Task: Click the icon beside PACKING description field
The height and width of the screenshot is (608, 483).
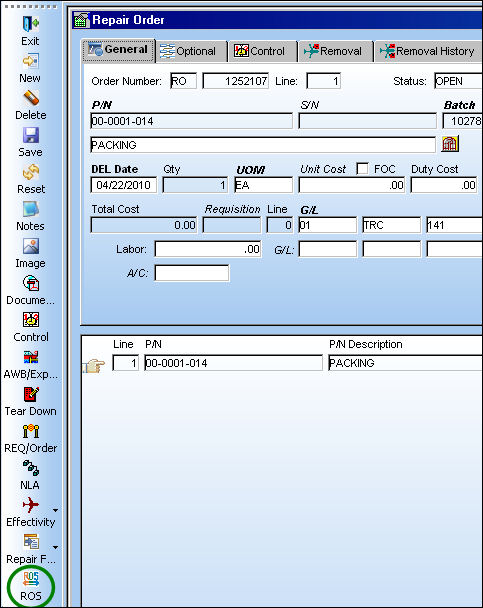Action: [450, 144]
